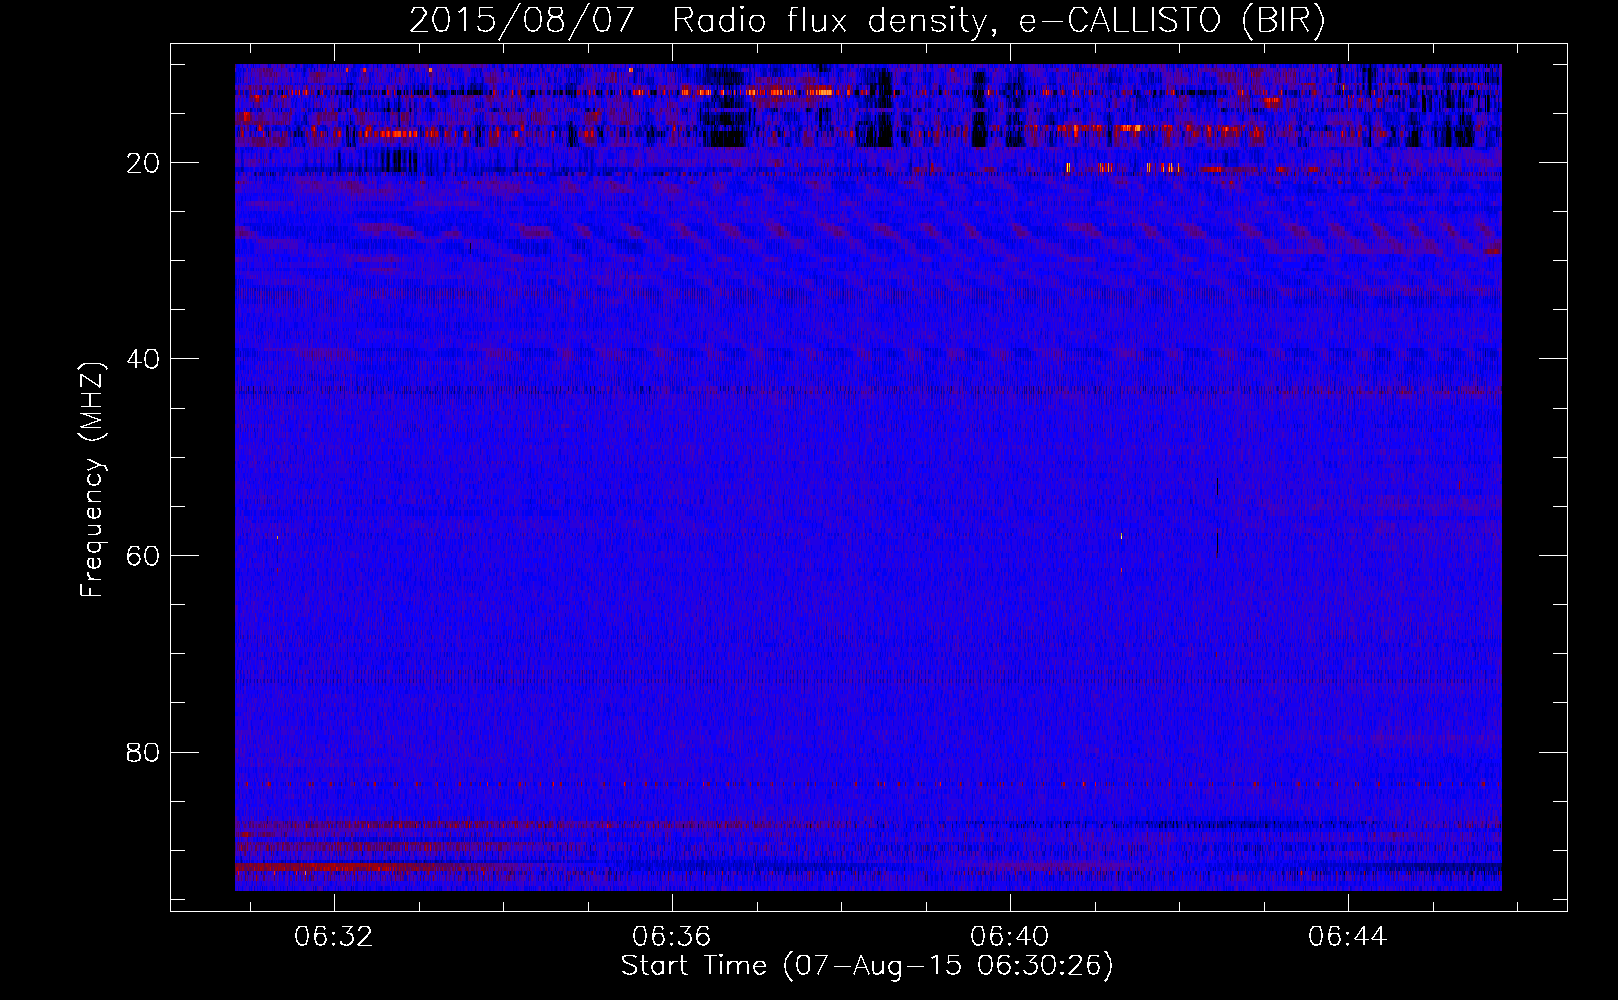The image size is (1618, 1000).
Task: Click the '06:36' time tick label
Action: pyautogui.click(x=672, y=936)
